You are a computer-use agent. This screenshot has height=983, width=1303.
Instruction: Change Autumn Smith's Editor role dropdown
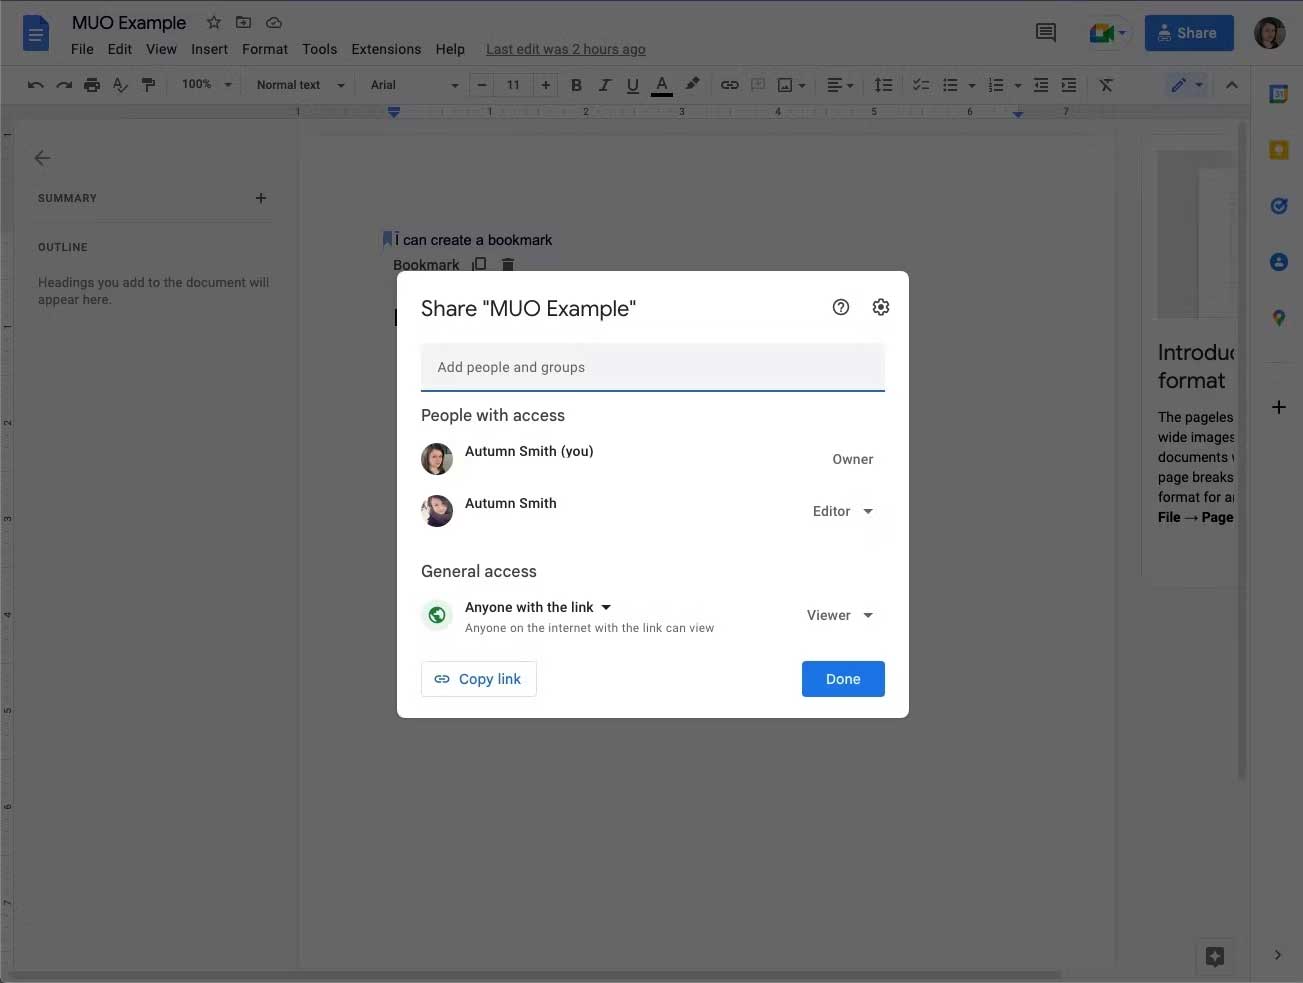(842, 511)
